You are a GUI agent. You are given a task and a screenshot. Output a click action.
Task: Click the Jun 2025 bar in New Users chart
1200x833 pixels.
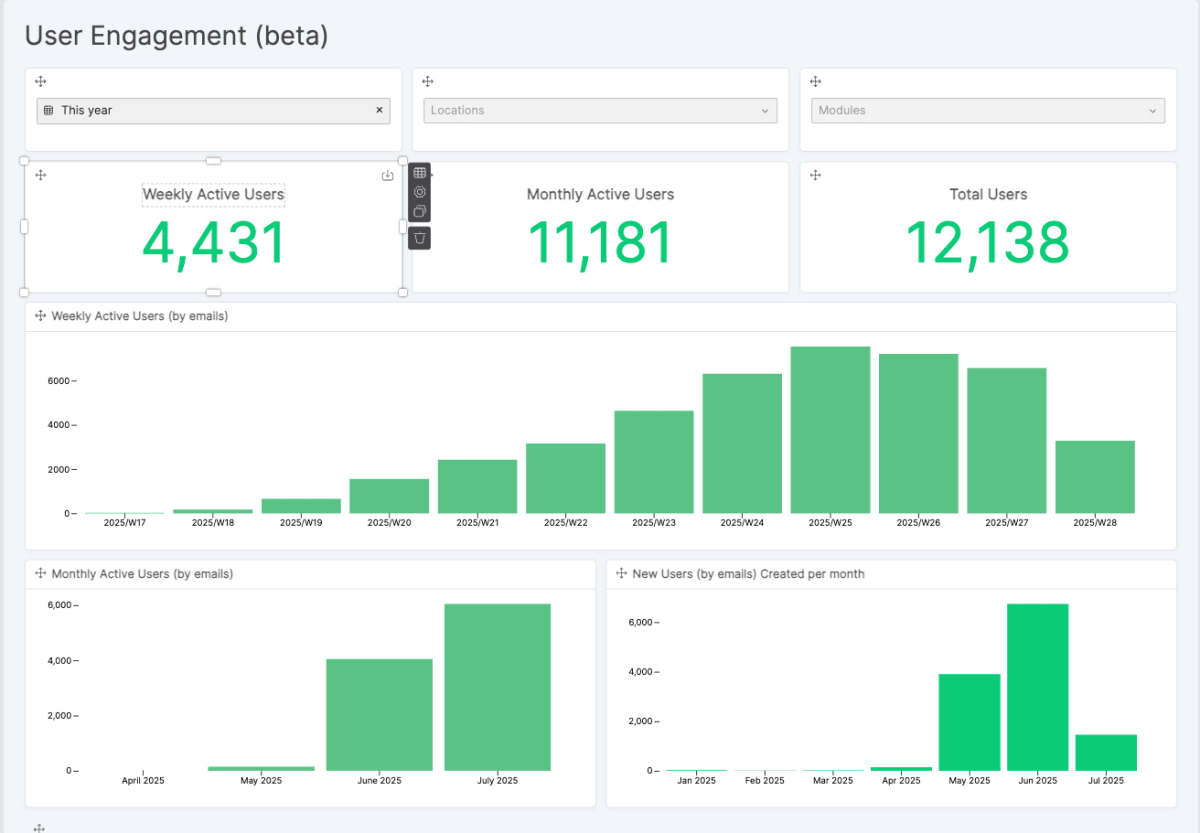(1037, 687)
